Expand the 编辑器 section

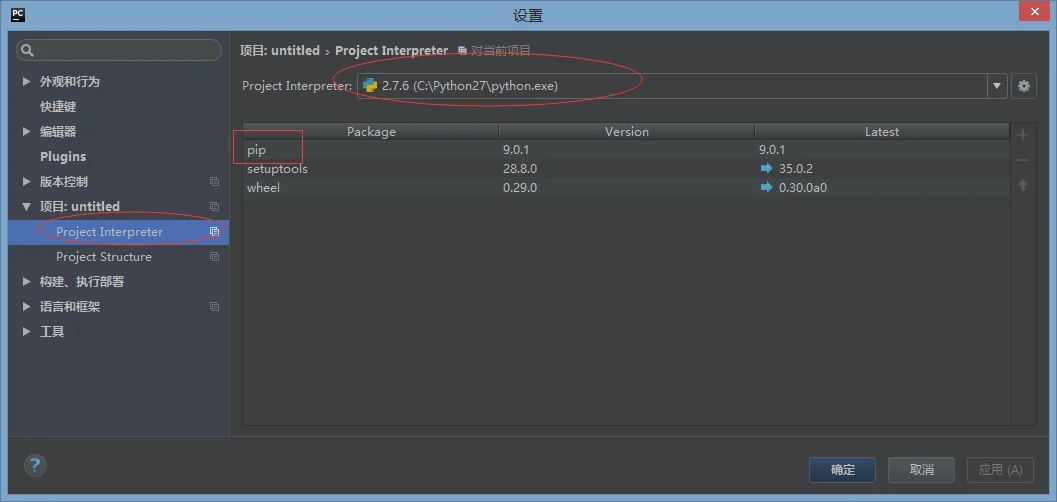click(x=27, y=131)
